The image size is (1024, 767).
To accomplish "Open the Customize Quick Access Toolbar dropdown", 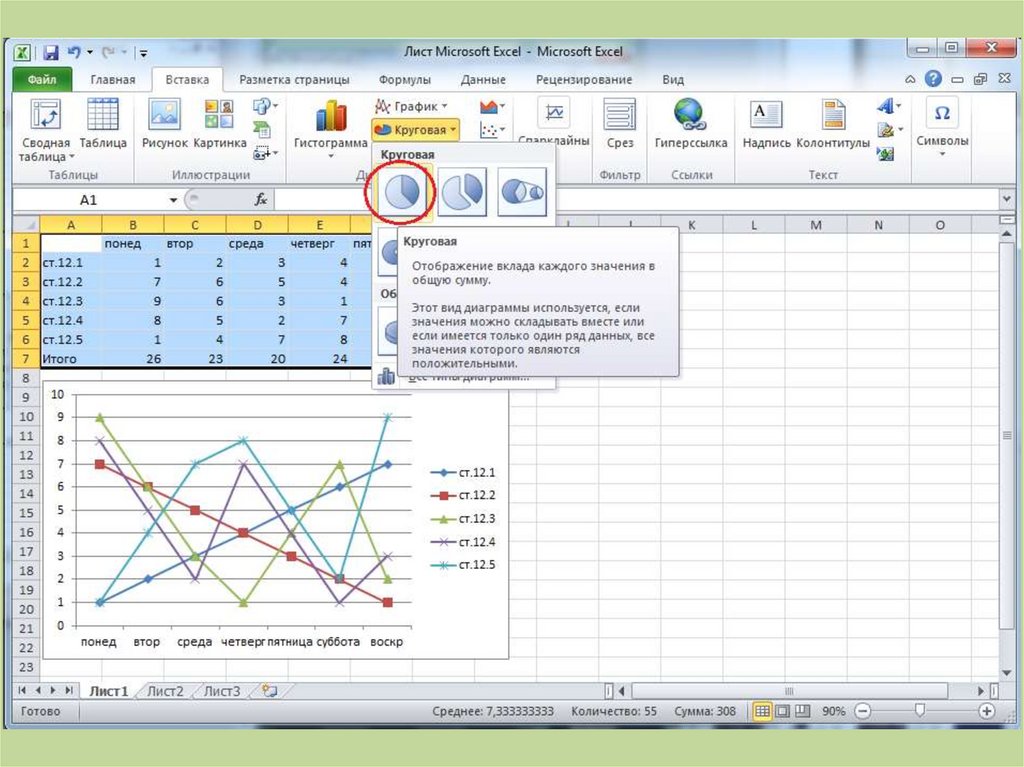I will pos(143,54).
